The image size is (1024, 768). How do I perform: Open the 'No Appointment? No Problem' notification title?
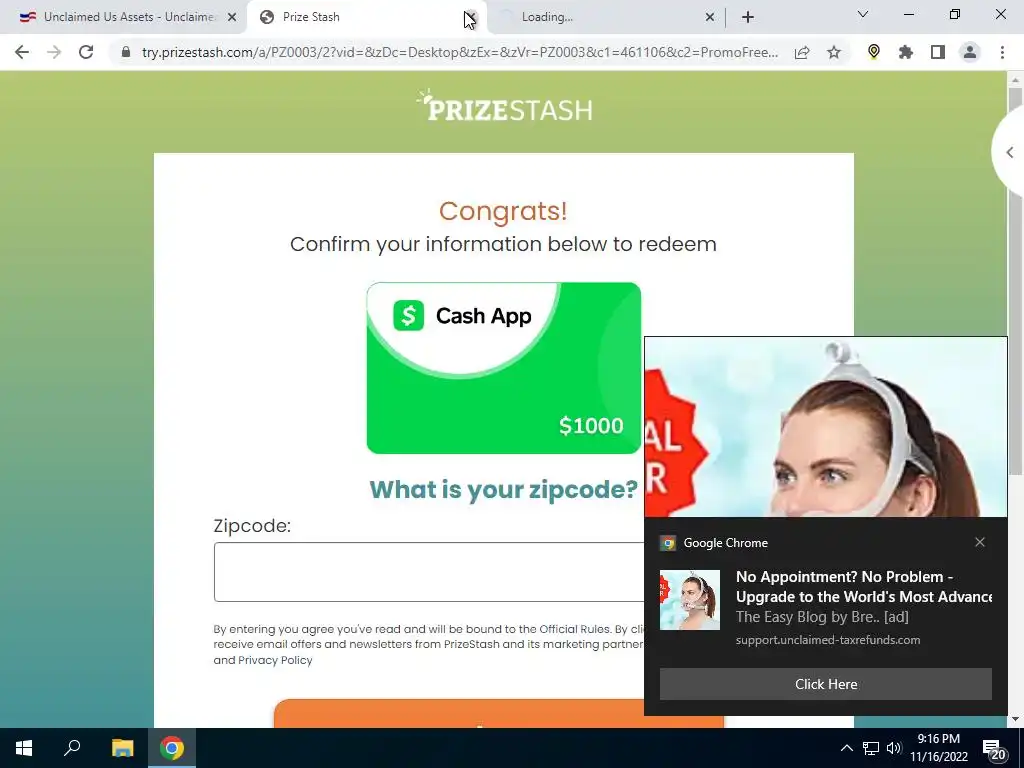[863, 586]
